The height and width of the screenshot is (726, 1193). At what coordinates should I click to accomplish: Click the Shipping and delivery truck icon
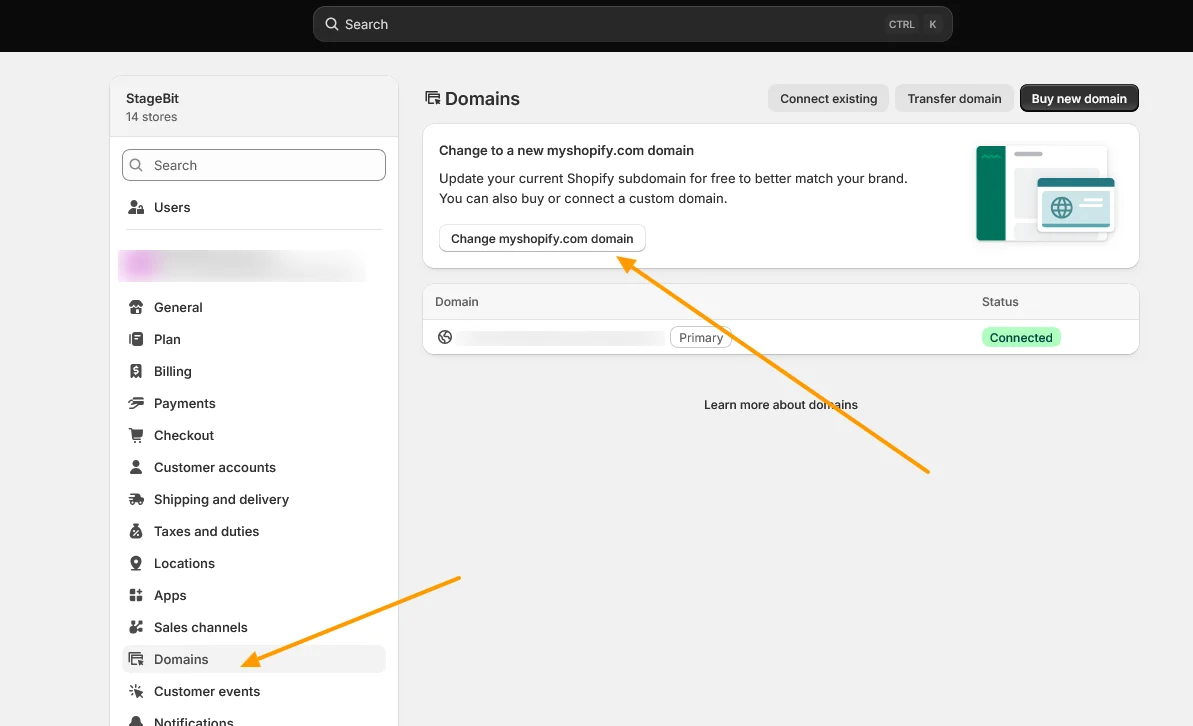pyautogui.click(x=136, y=499)
